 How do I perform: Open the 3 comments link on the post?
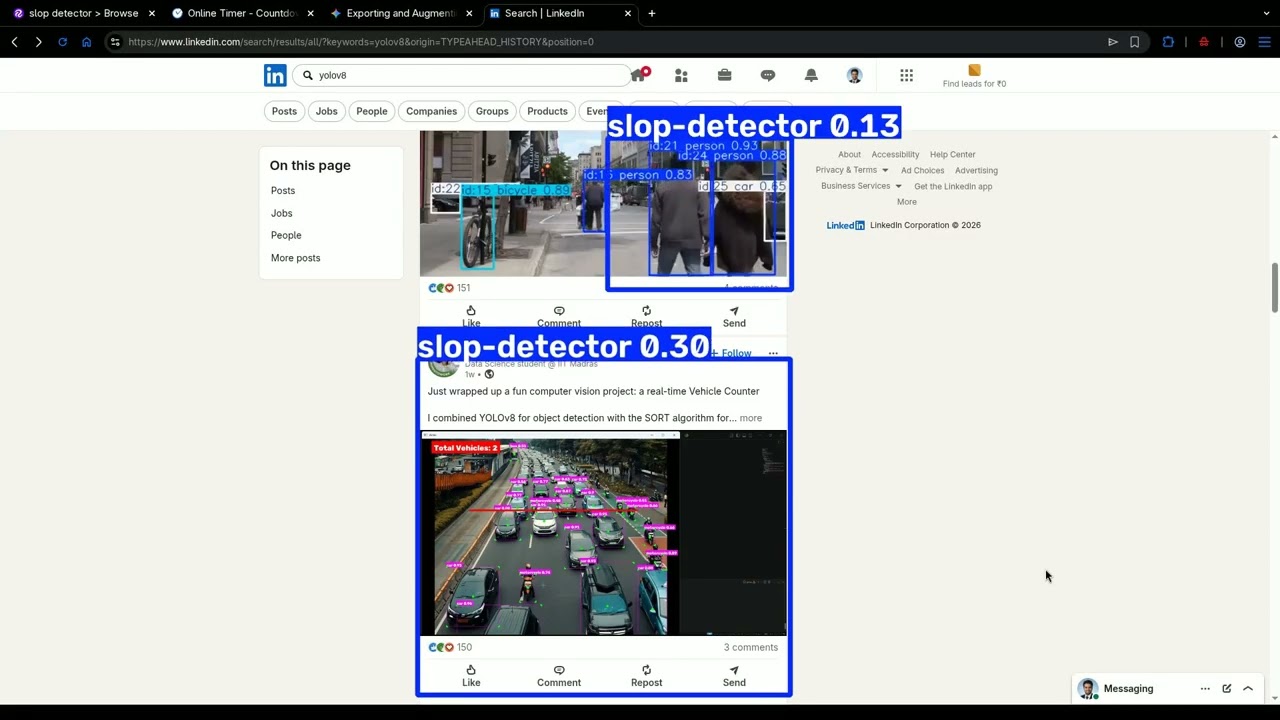[x=751, y=647]
